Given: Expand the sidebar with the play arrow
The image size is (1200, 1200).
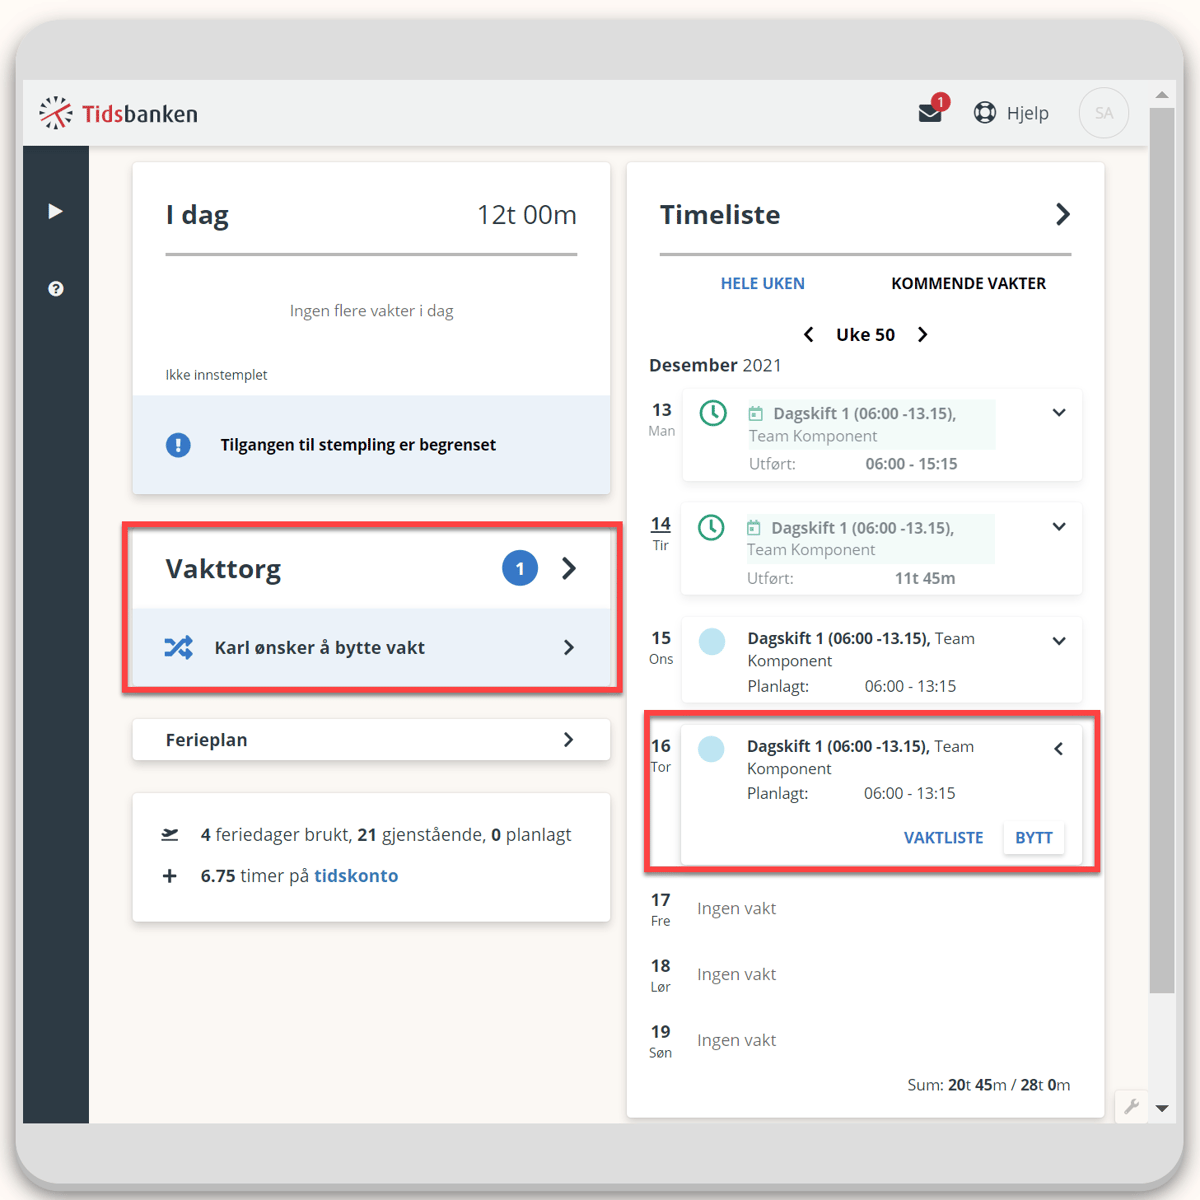Looking at the screenshot, I should (55, 211).
